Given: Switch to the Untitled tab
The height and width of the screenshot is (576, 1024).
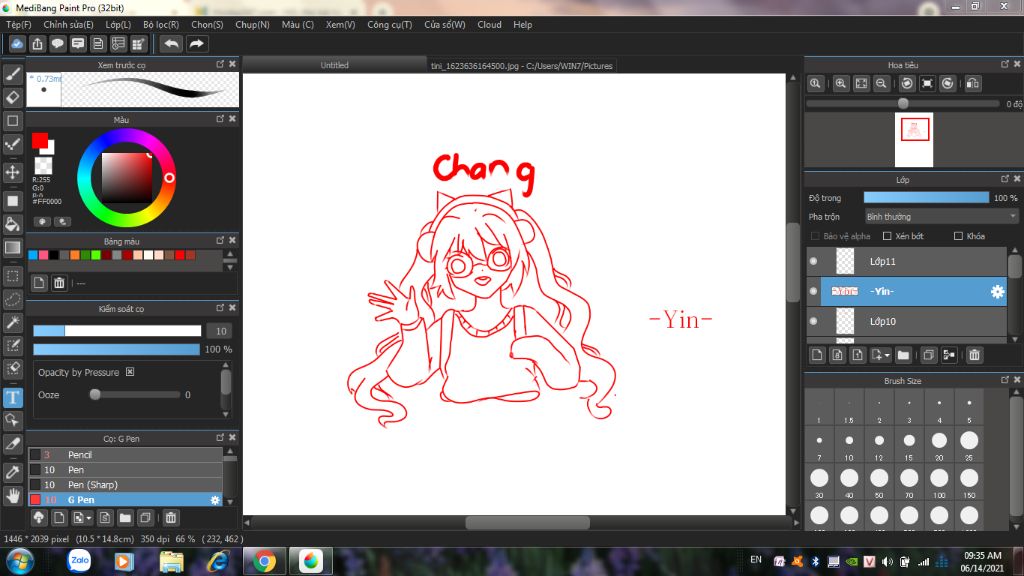Looking at the screenshot, I should point(334,65).
